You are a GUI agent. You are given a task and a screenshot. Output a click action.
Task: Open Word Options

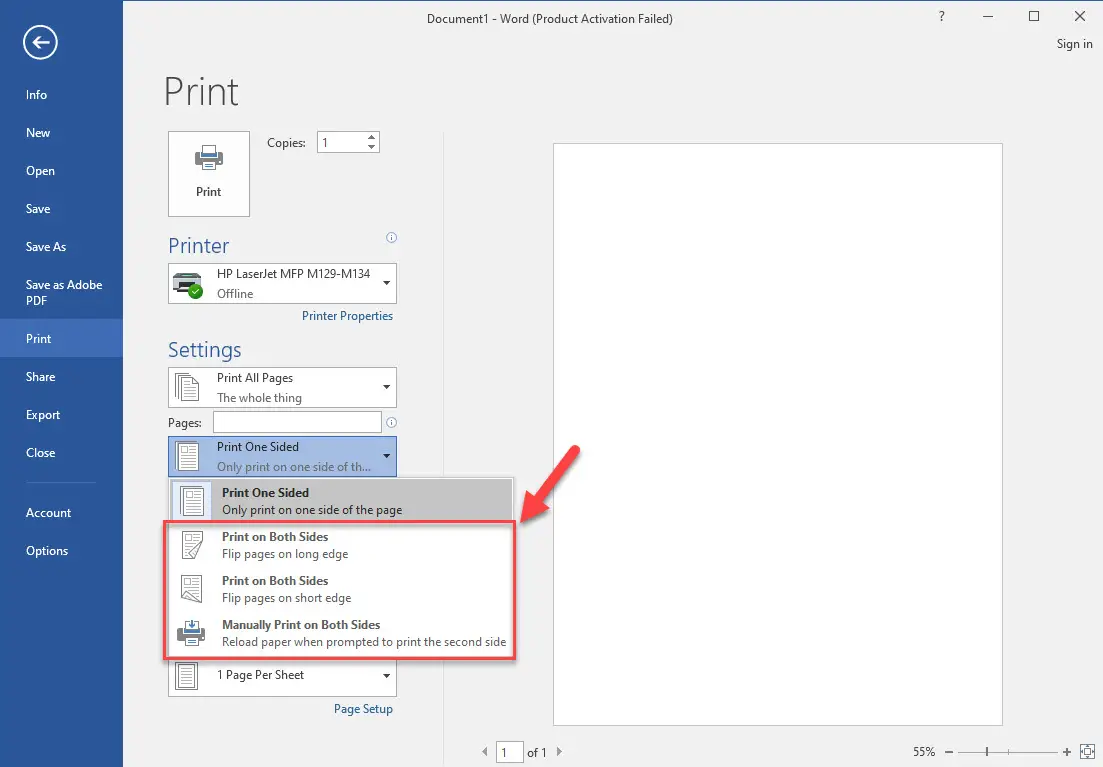coord(61,551)
